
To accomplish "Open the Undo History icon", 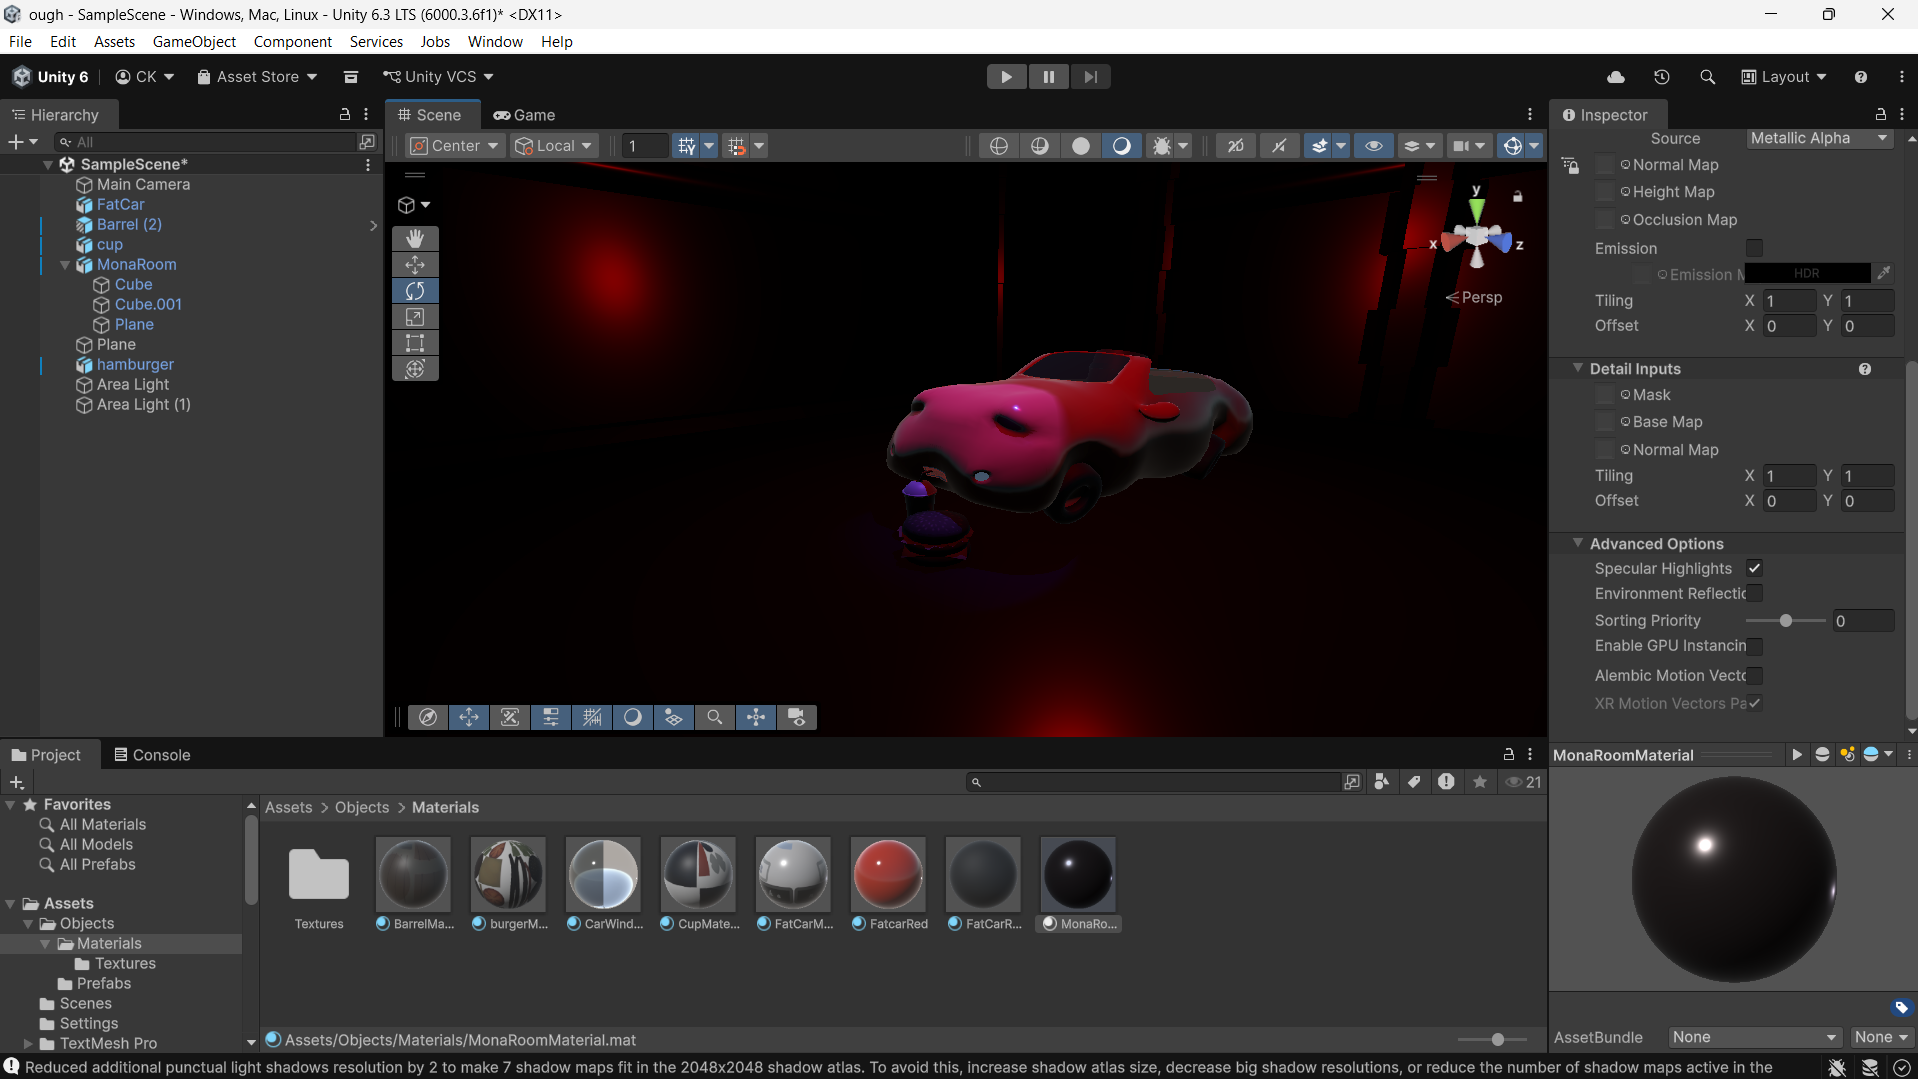I will [x=1661, y=77].
